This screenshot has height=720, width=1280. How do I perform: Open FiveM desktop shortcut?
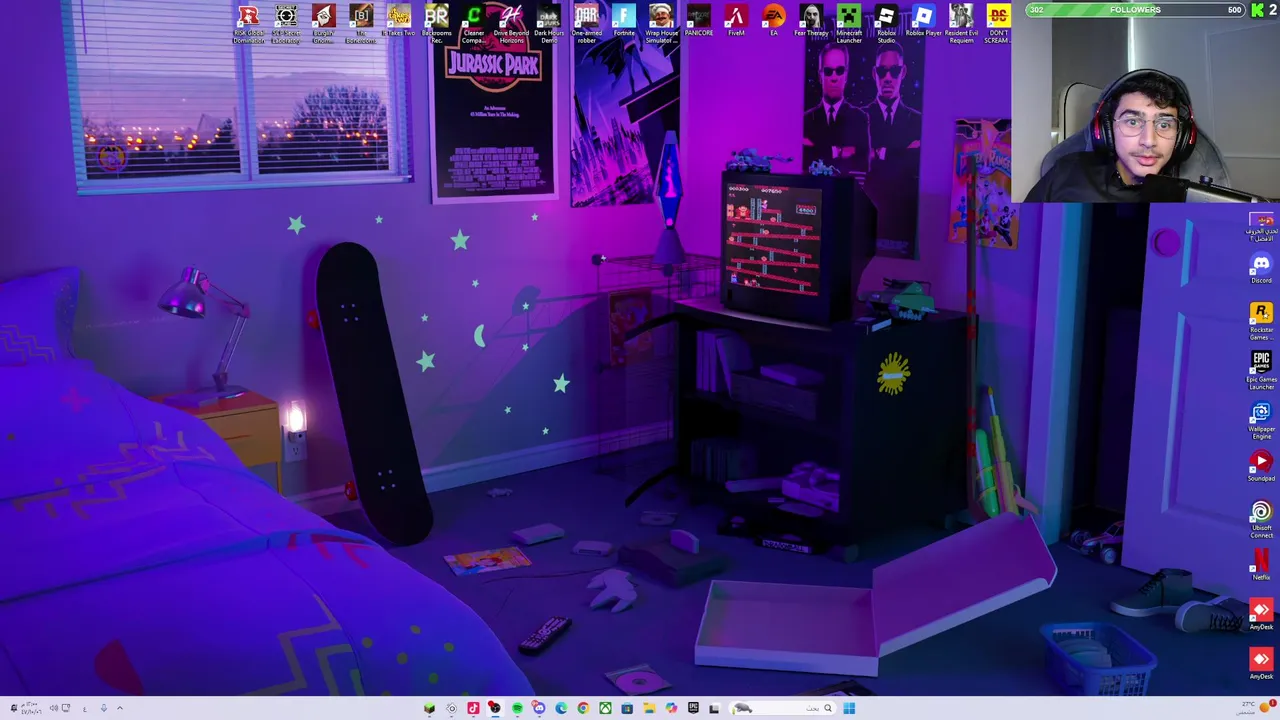click(736, 21)
